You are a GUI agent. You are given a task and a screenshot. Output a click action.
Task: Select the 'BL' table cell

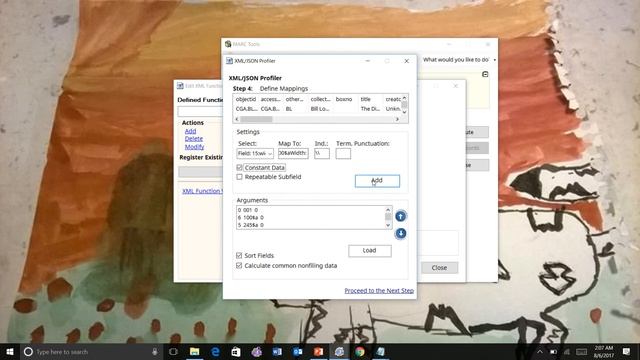(x=289, y=109)
